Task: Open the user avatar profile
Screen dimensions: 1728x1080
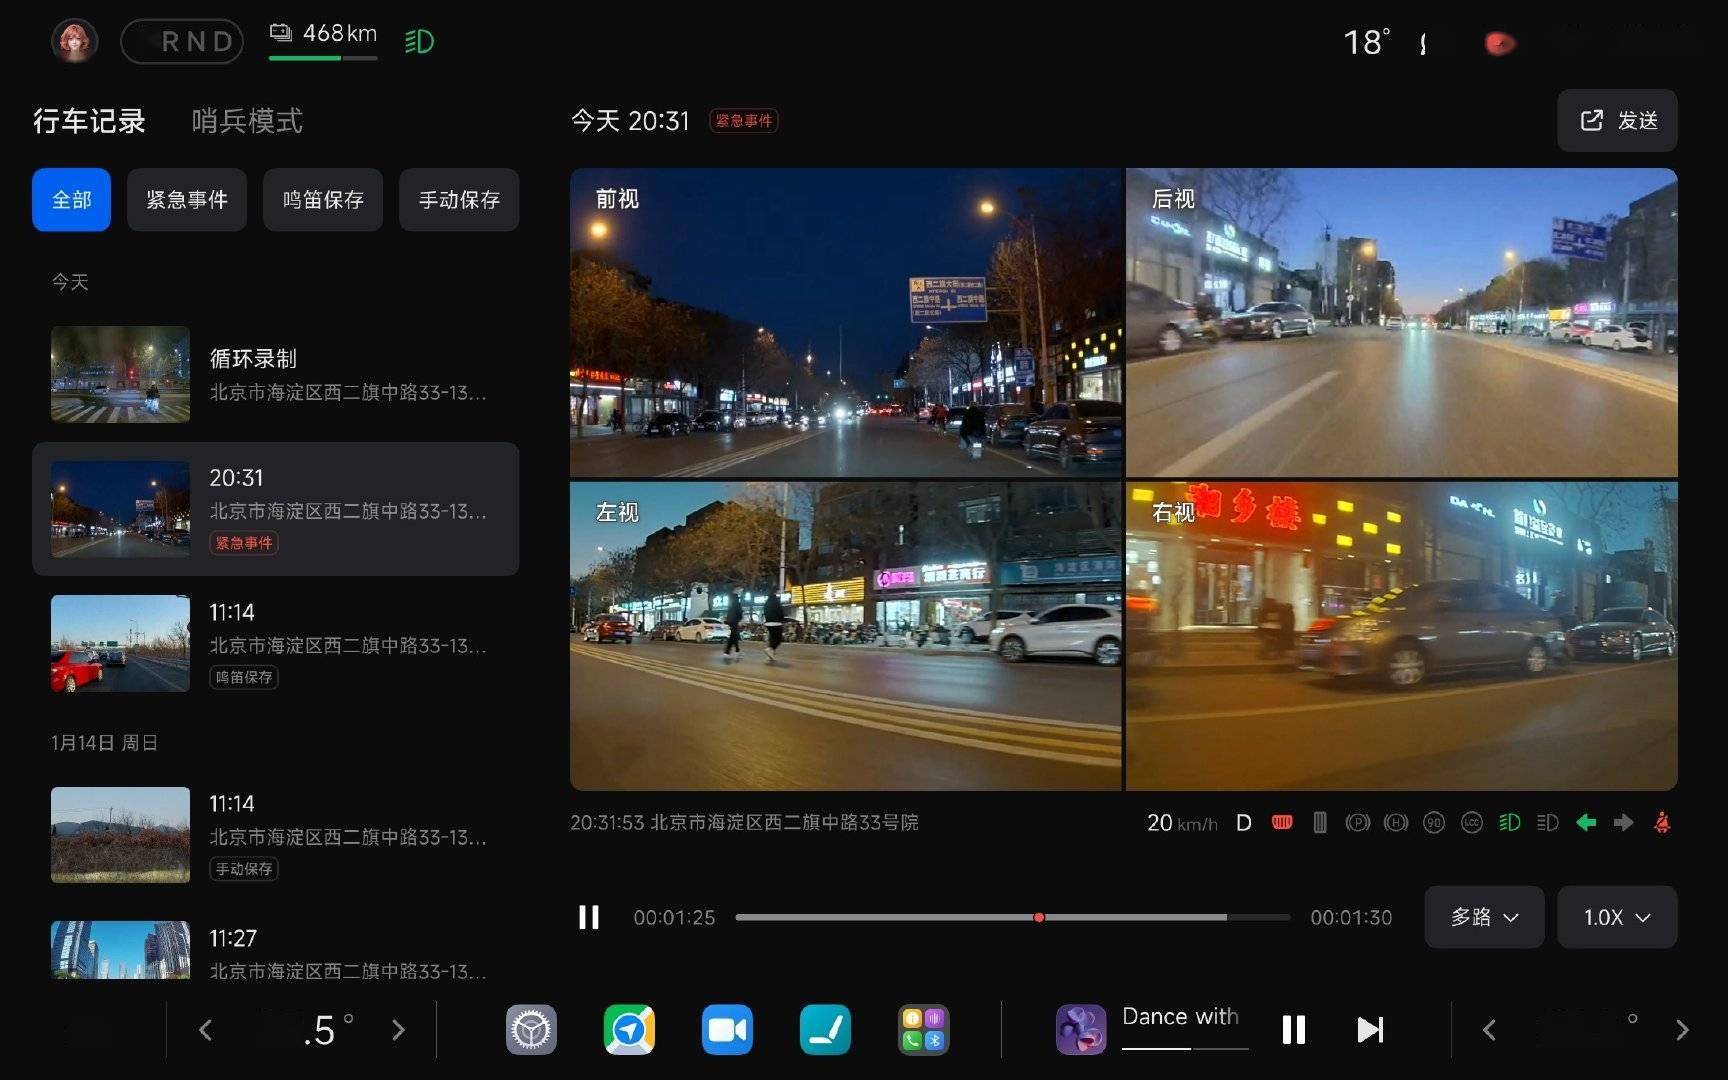Action: 75,41
